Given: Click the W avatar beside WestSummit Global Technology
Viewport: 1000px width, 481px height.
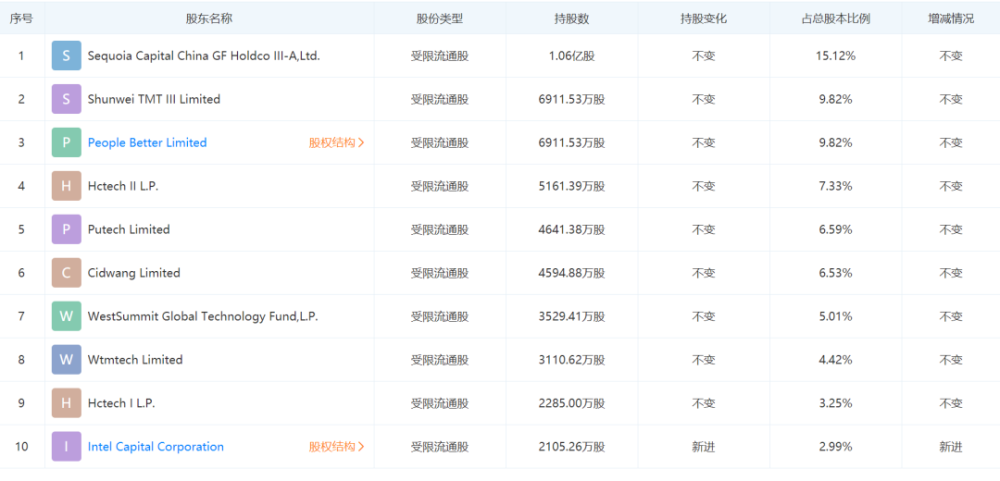Looking at the screenshot, I should 66,316.
